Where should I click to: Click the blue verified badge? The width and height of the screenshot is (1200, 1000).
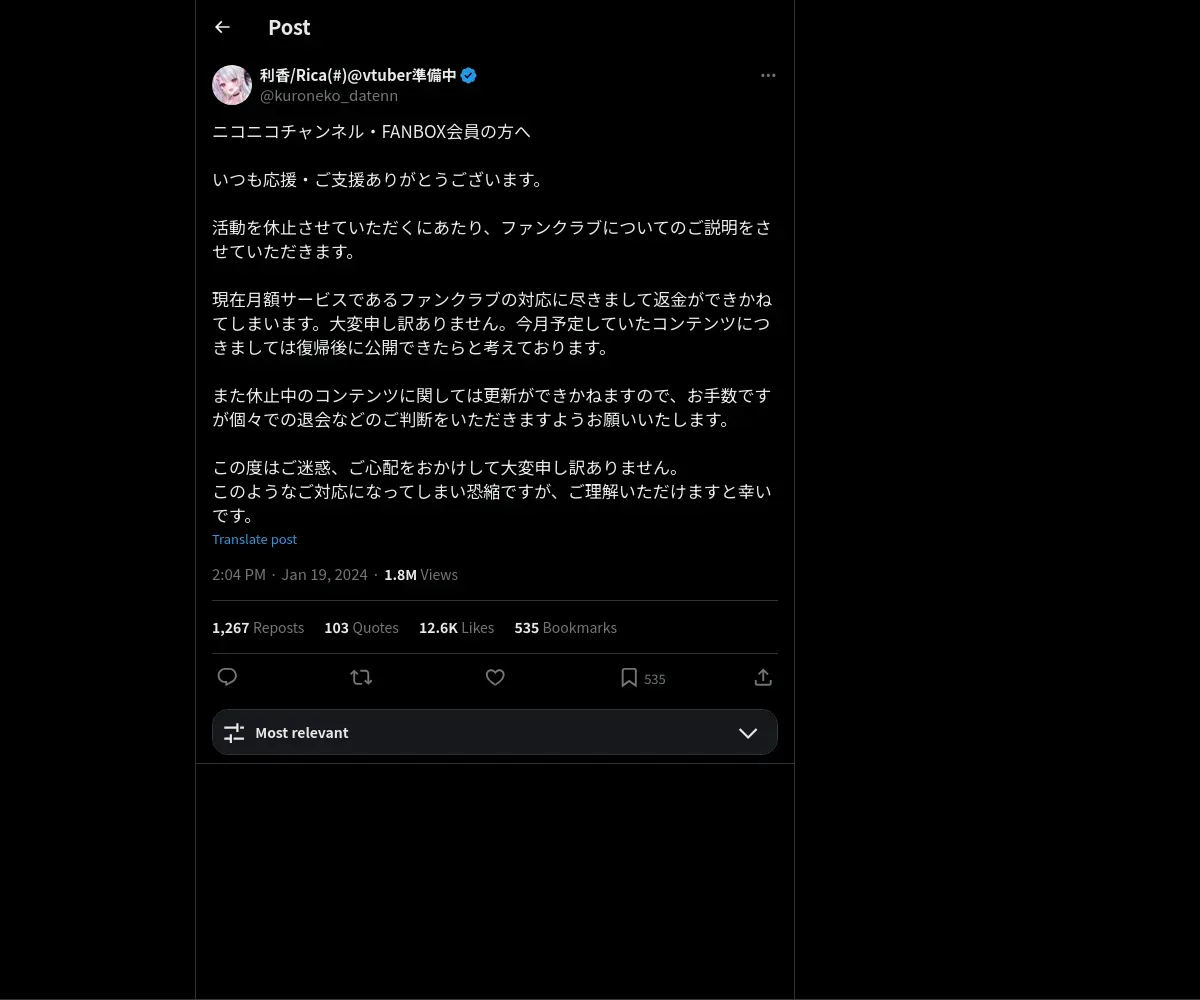(x=468, y=75)
